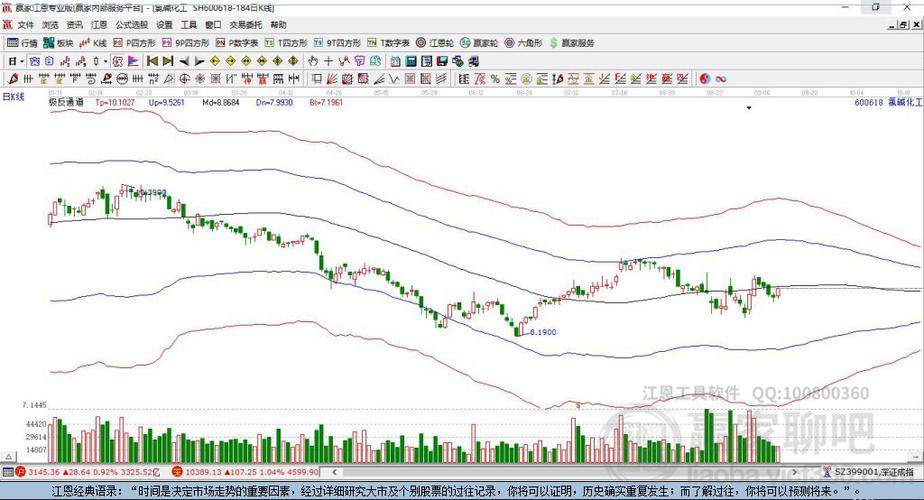Screen dimensions: 924x500
Task: Click the Md=8.8684 value
Action: tap(221, 103)
